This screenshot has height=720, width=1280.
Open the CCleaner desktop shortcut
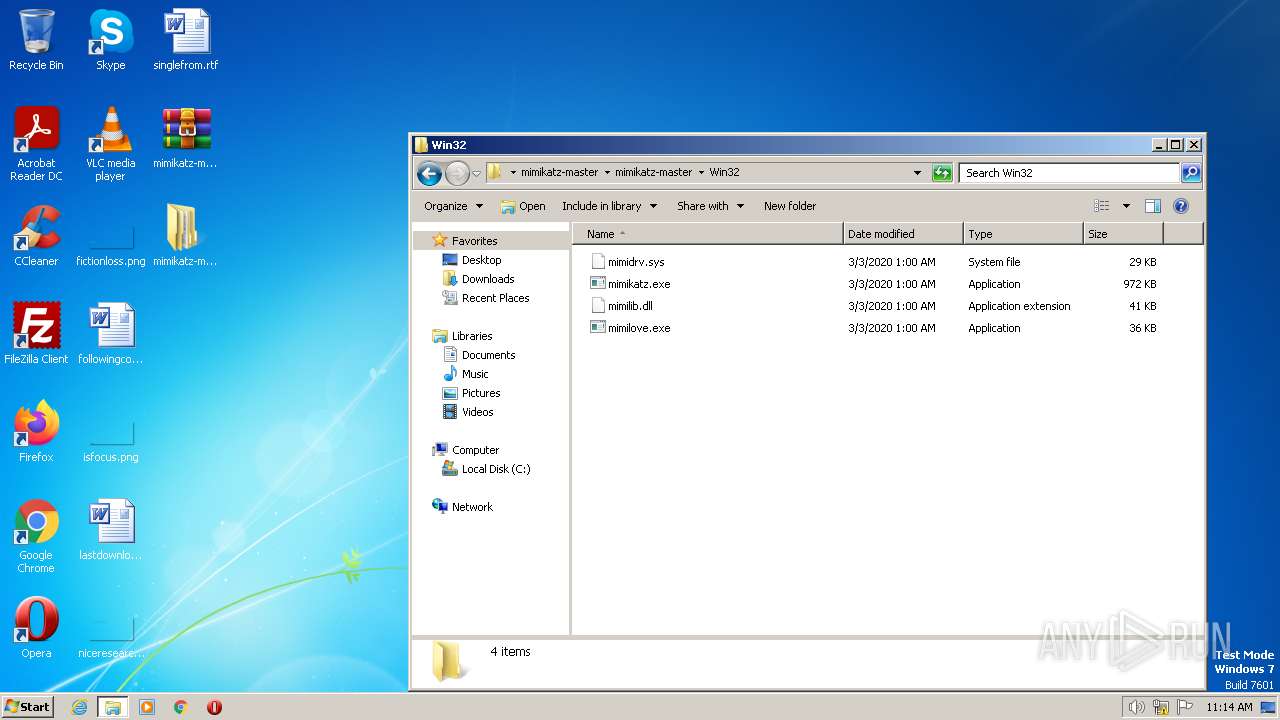coord(36,236)
